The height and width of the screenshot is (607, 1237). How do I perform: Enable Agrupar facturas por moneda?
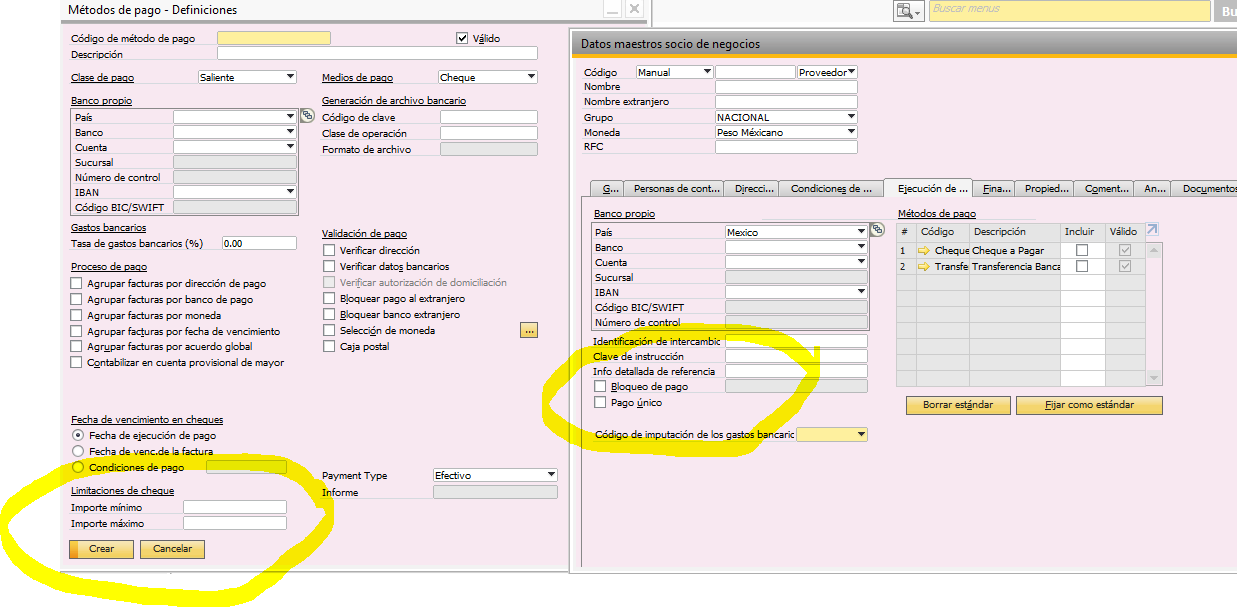click(x=77, y=315)
